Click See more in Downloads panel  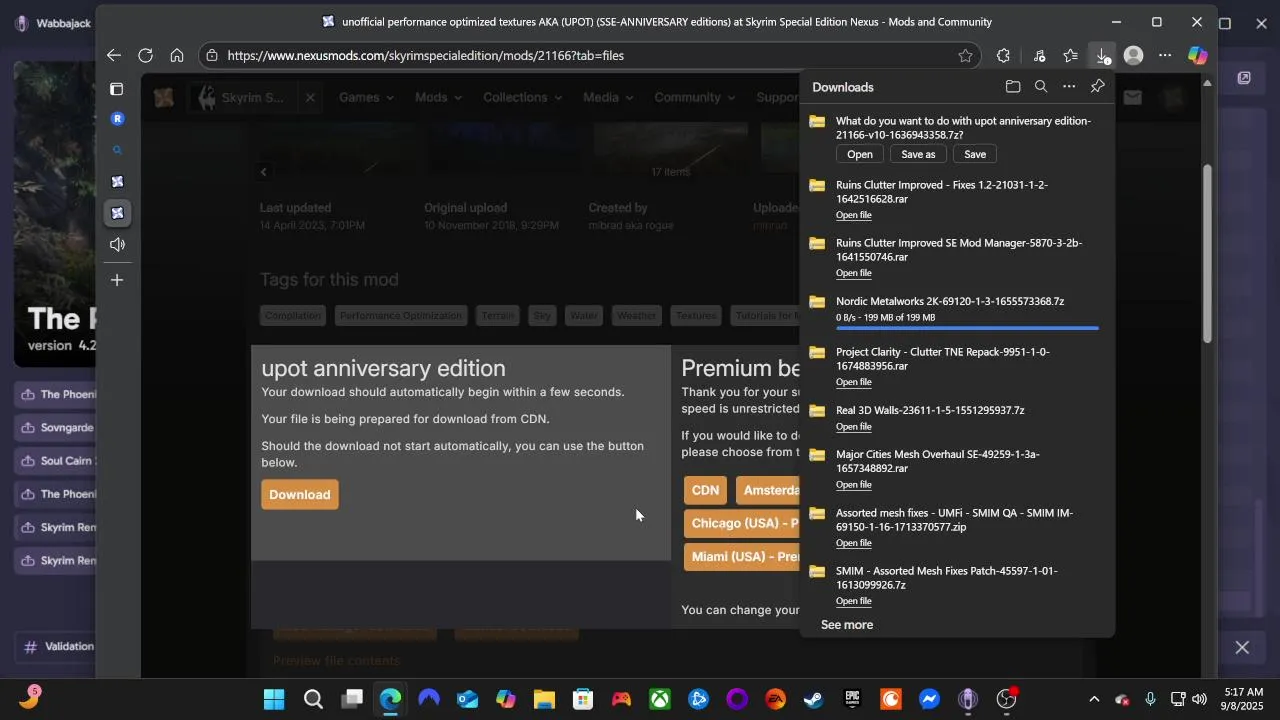846,625
